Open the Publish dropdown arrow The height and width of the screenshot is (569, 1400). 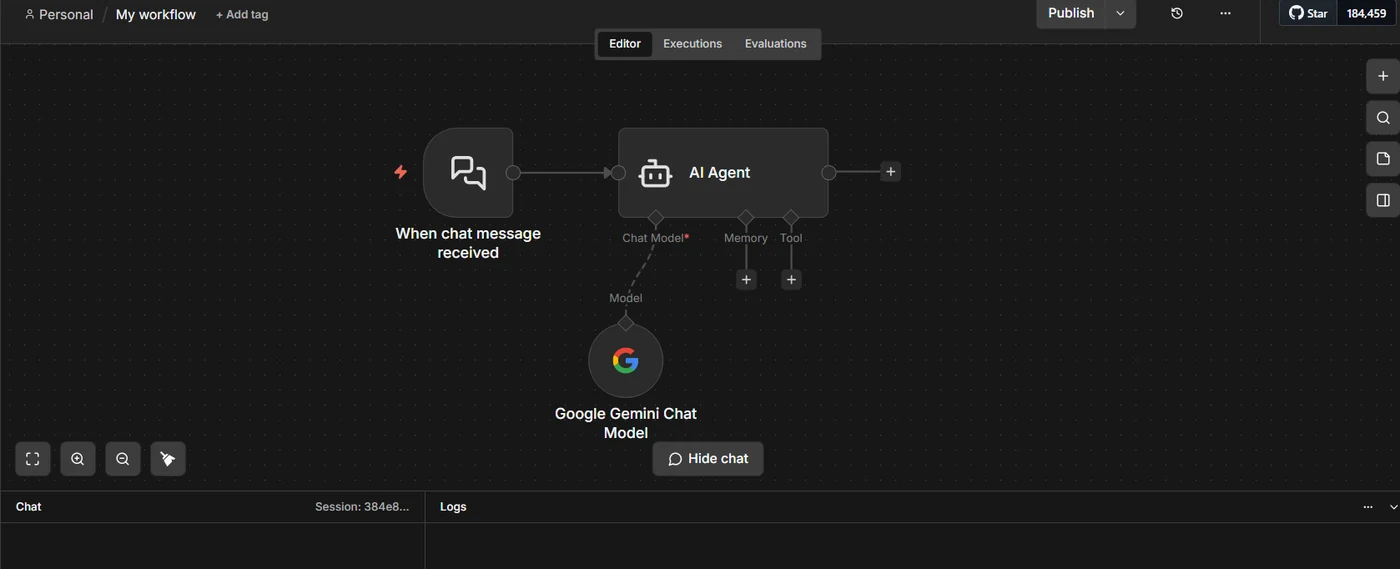(1120, 13)
